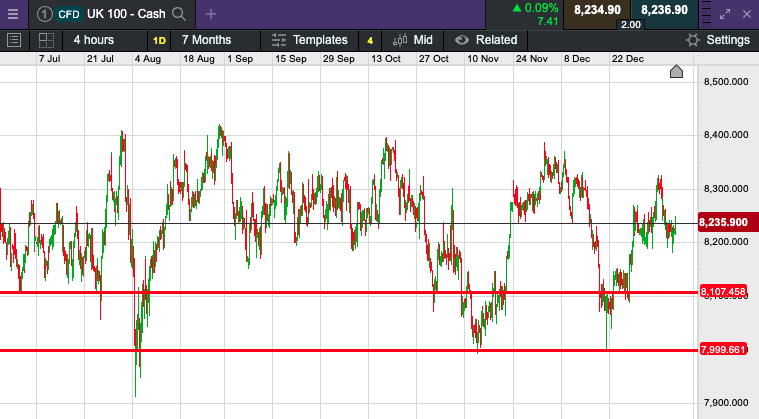Open the drag handle dots menu
The width and height of the screenshot is (759, 419).
706,14
